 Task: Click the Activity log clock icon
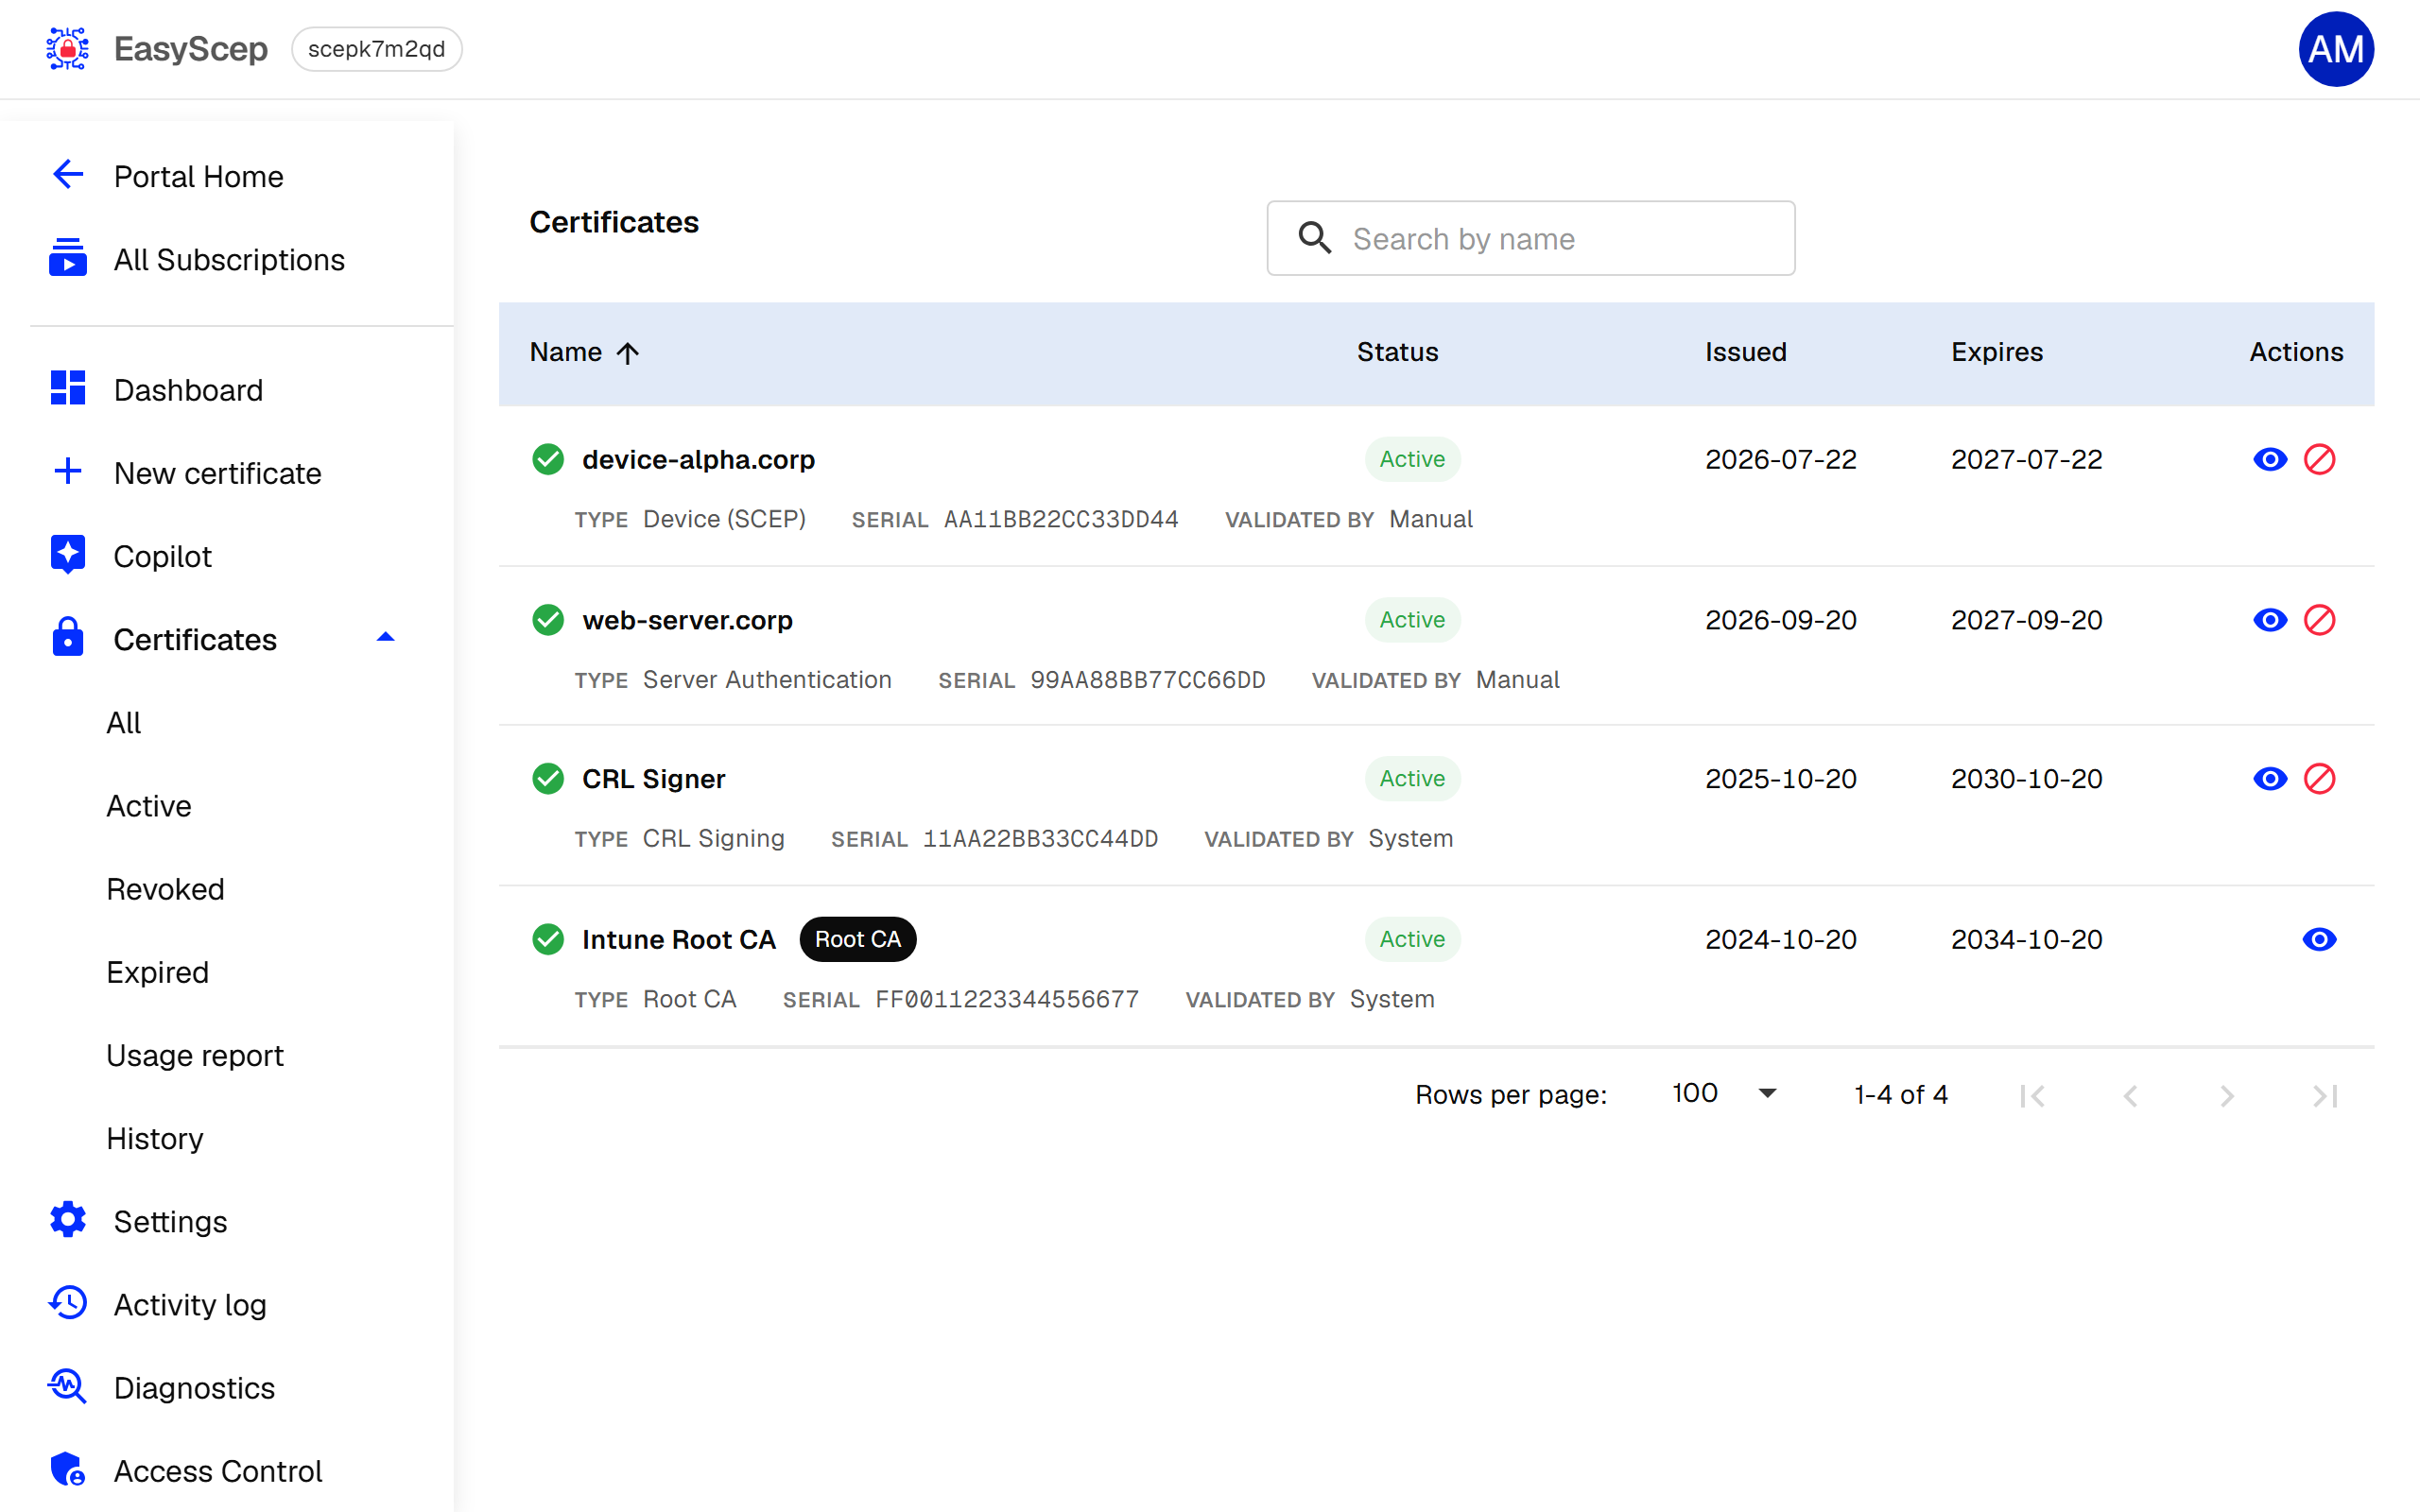(67, 1303)
